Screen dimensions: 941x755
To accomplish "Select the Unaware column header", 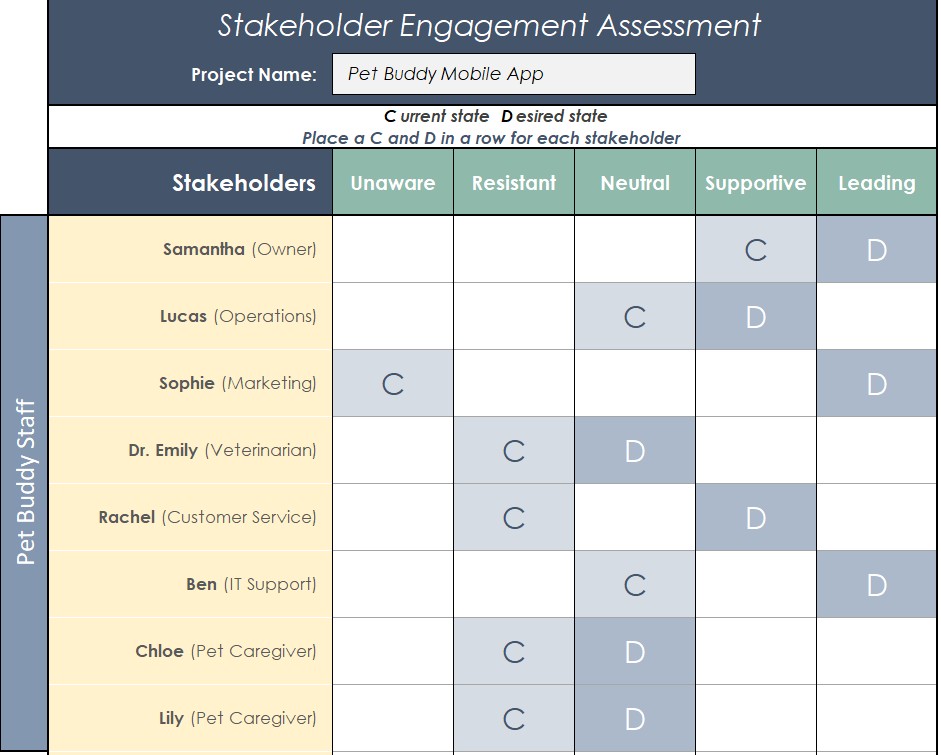I will 393,183.
